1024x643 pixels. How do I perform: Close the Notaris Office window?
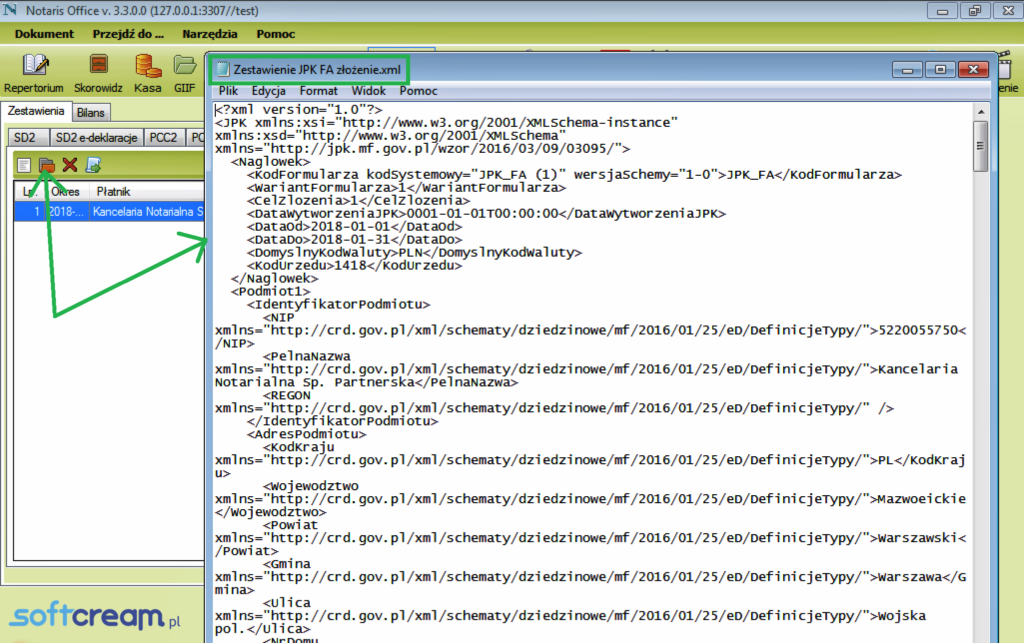(1008, 10)
